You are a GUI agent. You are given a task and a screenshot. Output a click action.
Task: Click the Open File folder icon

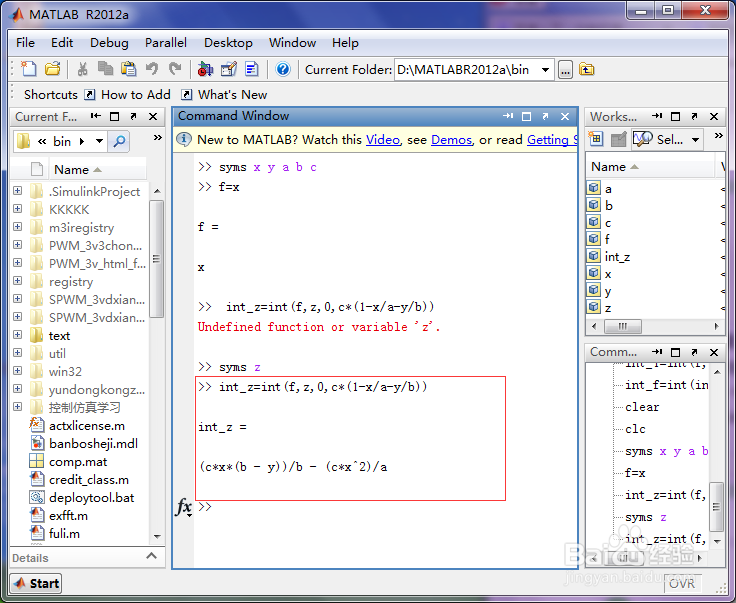click(53, 69)
